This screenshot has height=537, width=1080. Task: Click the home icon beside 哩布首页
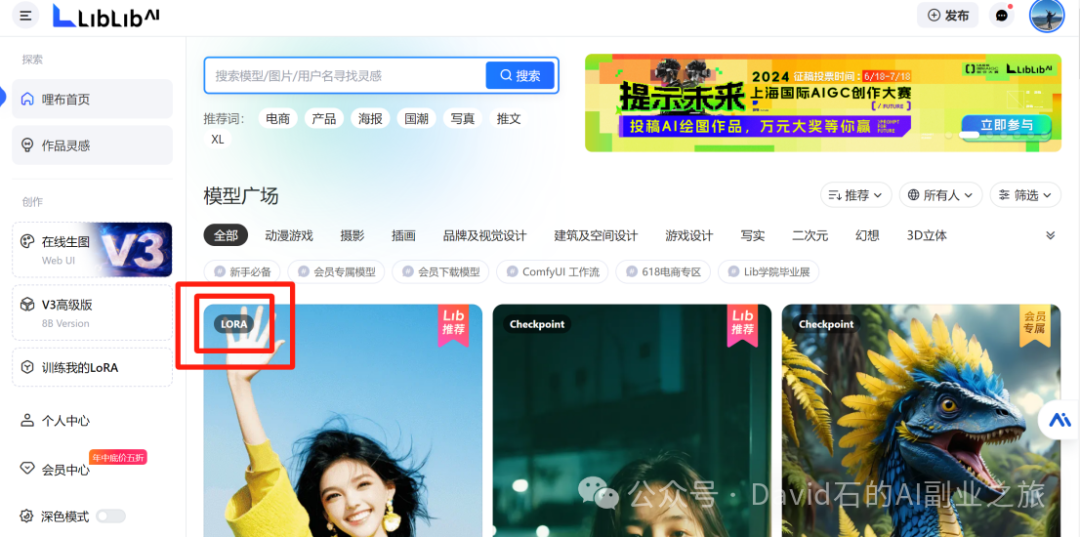pos(27,99)
